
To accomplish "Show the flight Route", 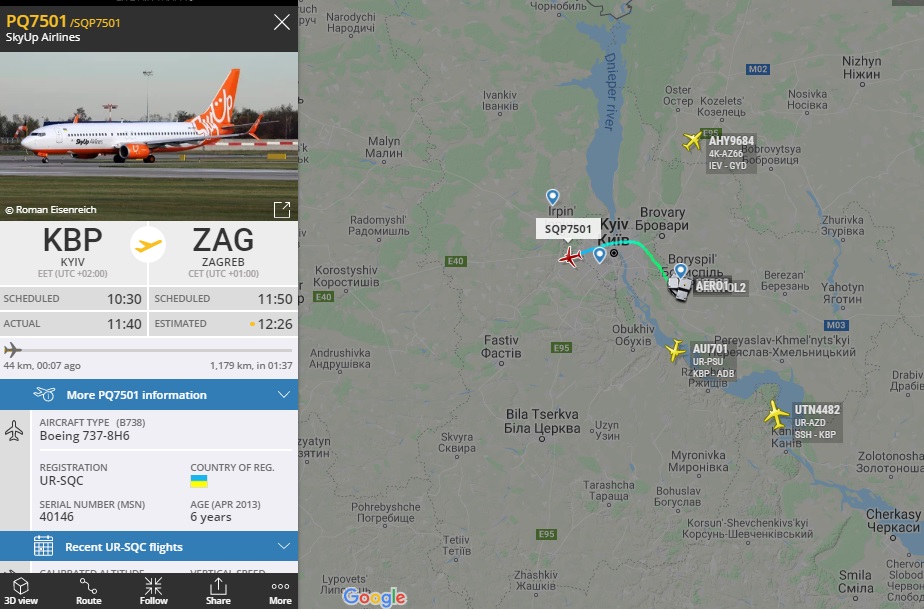I will [x=88, y=591].
